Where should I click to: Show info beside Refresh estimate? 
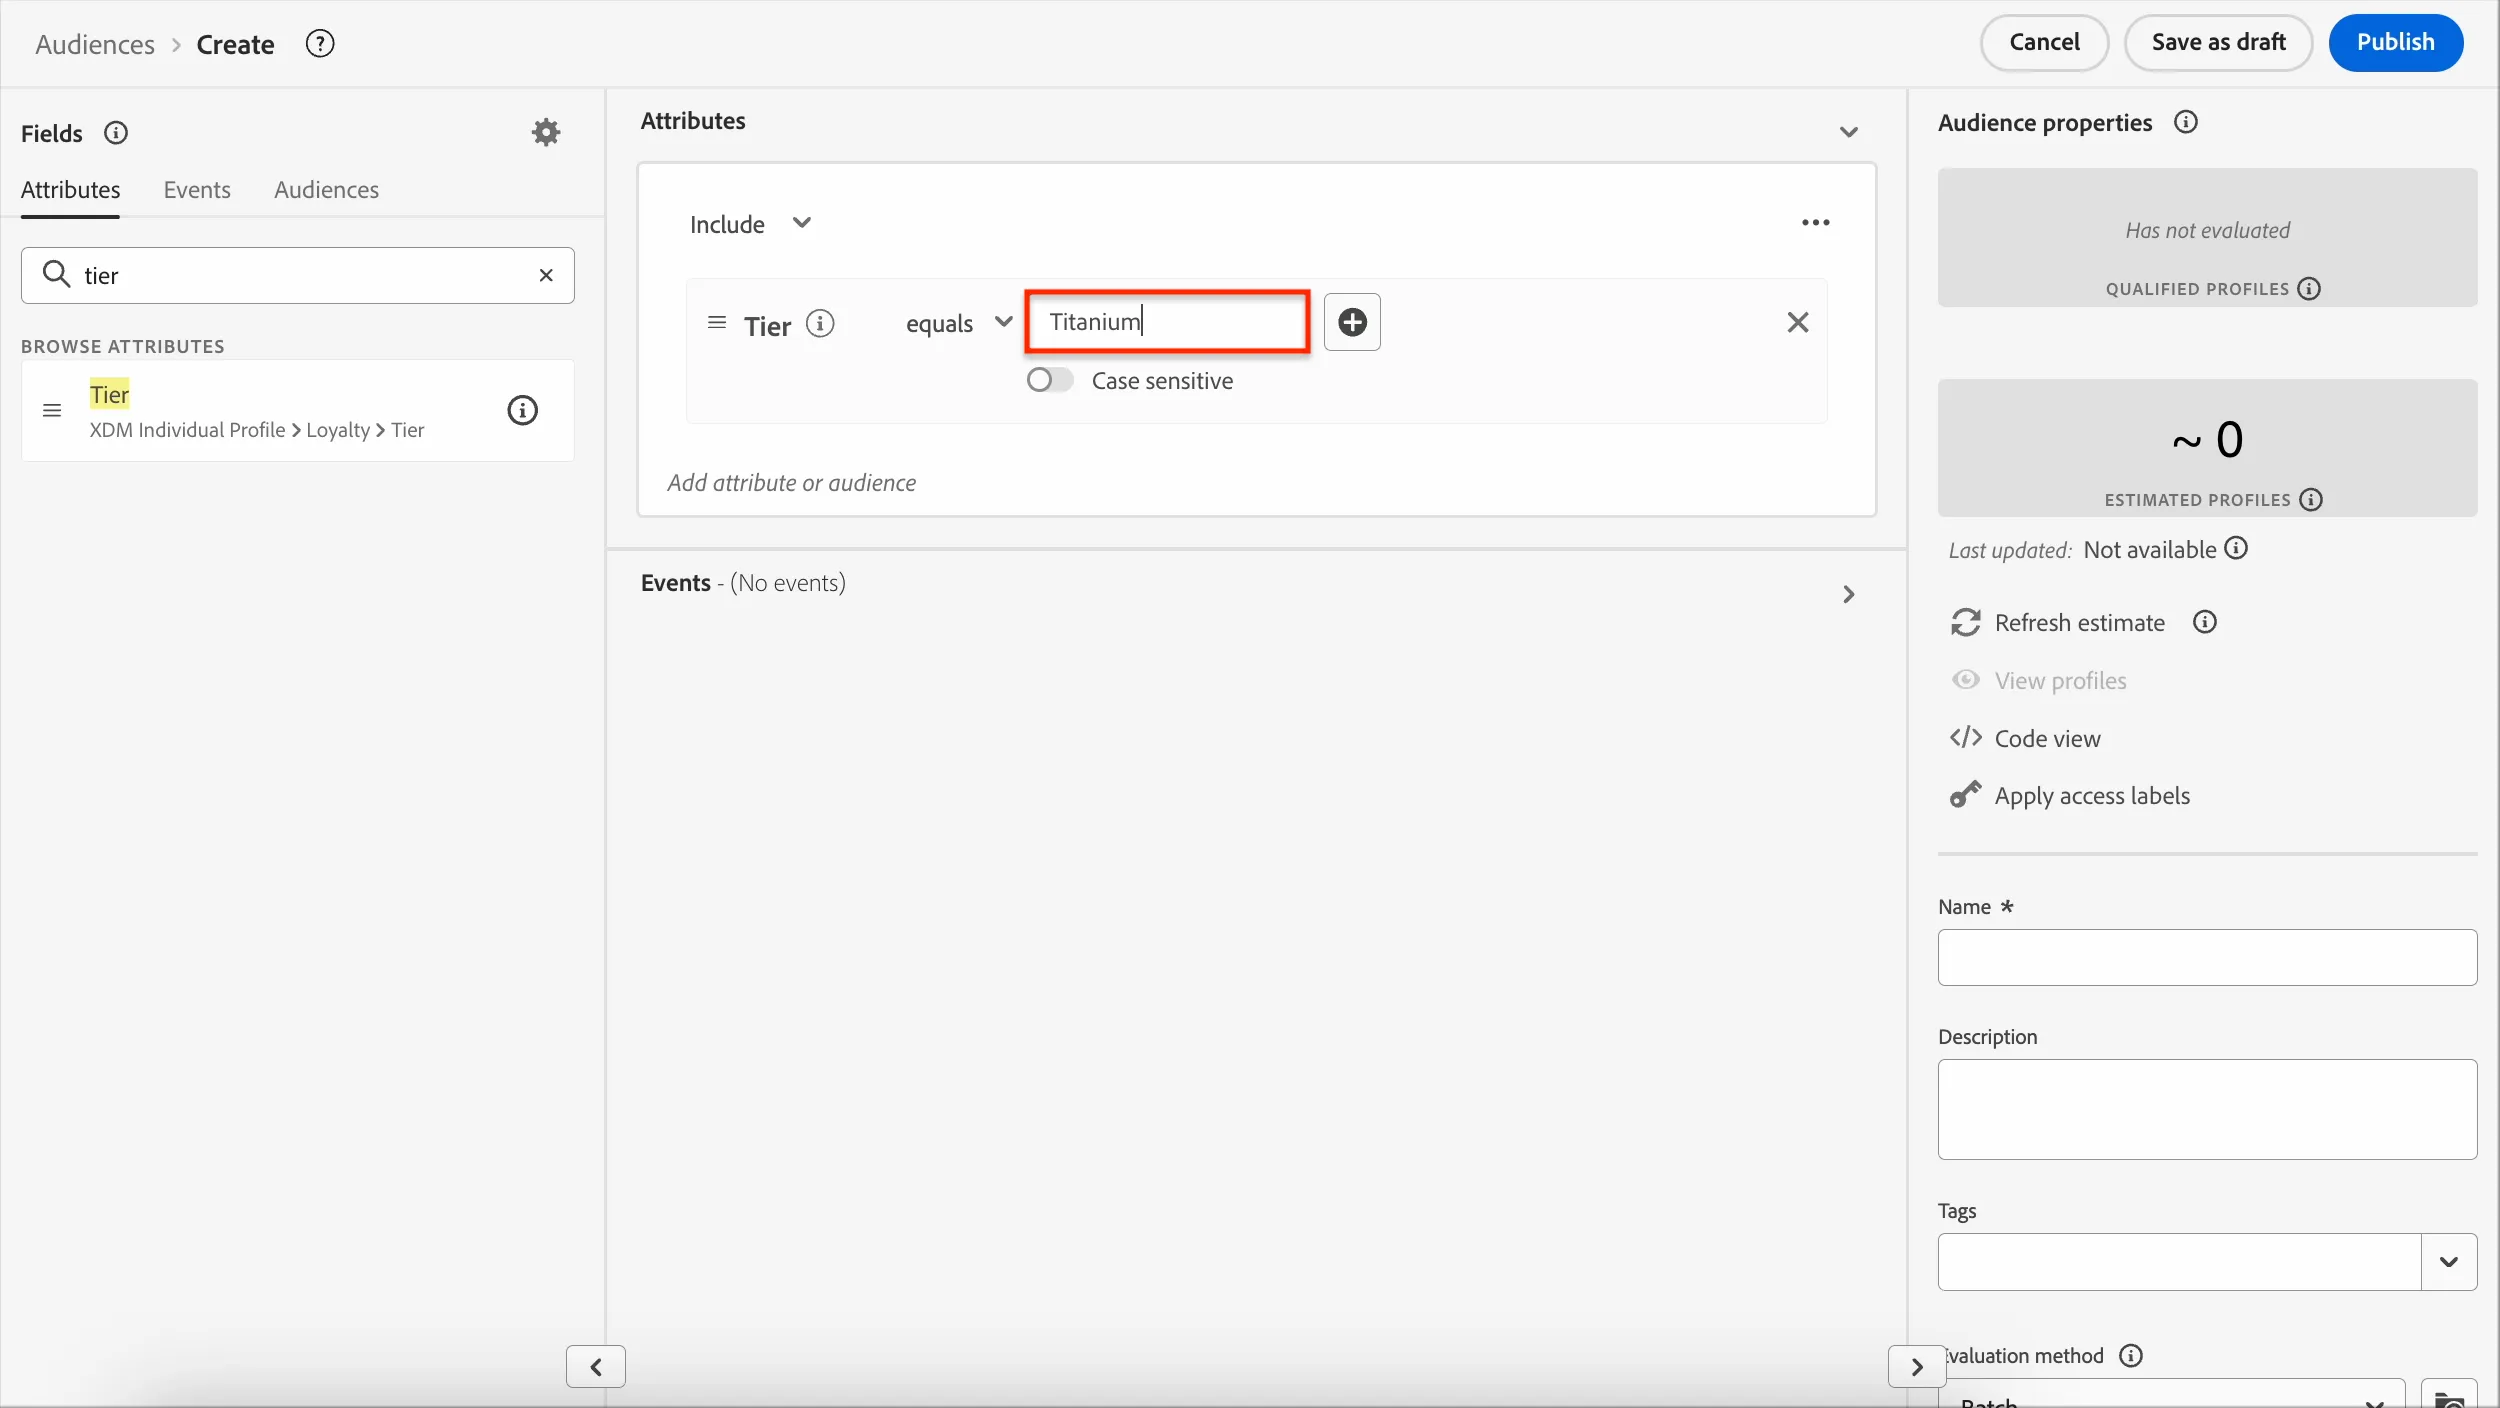[x=2205, y=622]
